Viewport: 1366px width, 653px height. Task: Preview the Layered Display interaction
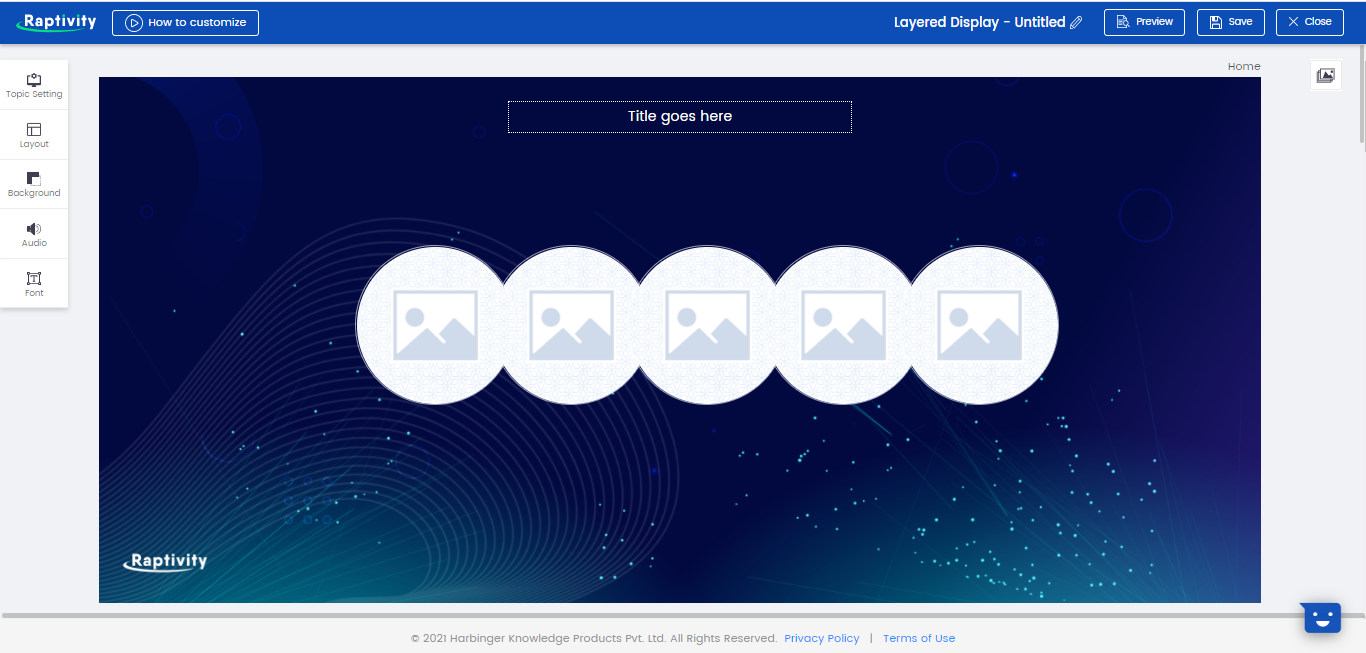click(1144, 21)
